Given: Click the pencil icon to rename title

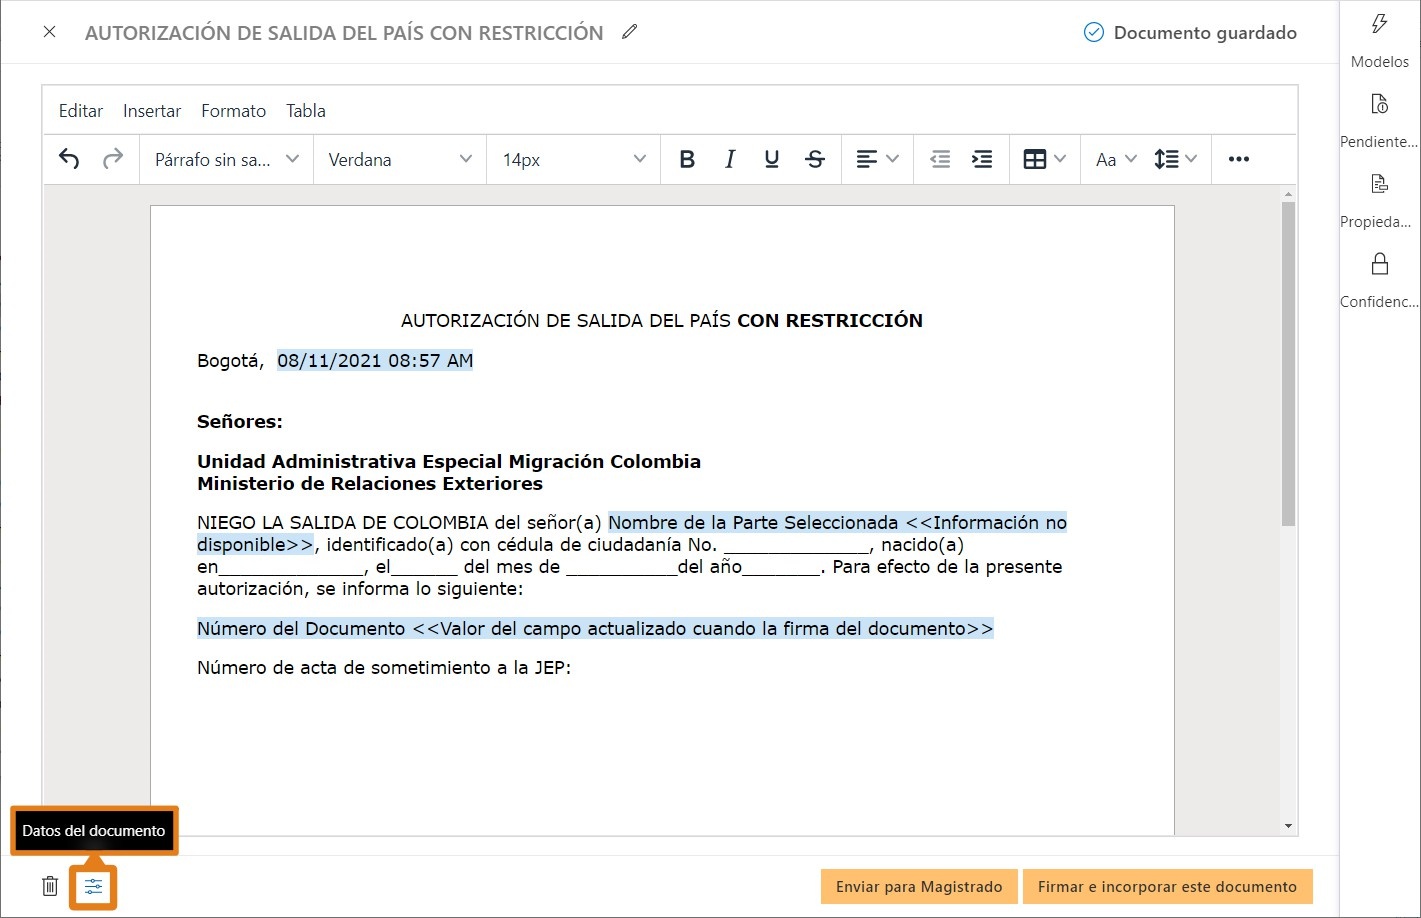Looking at the screenshot, I should click(x=629, y=32).
